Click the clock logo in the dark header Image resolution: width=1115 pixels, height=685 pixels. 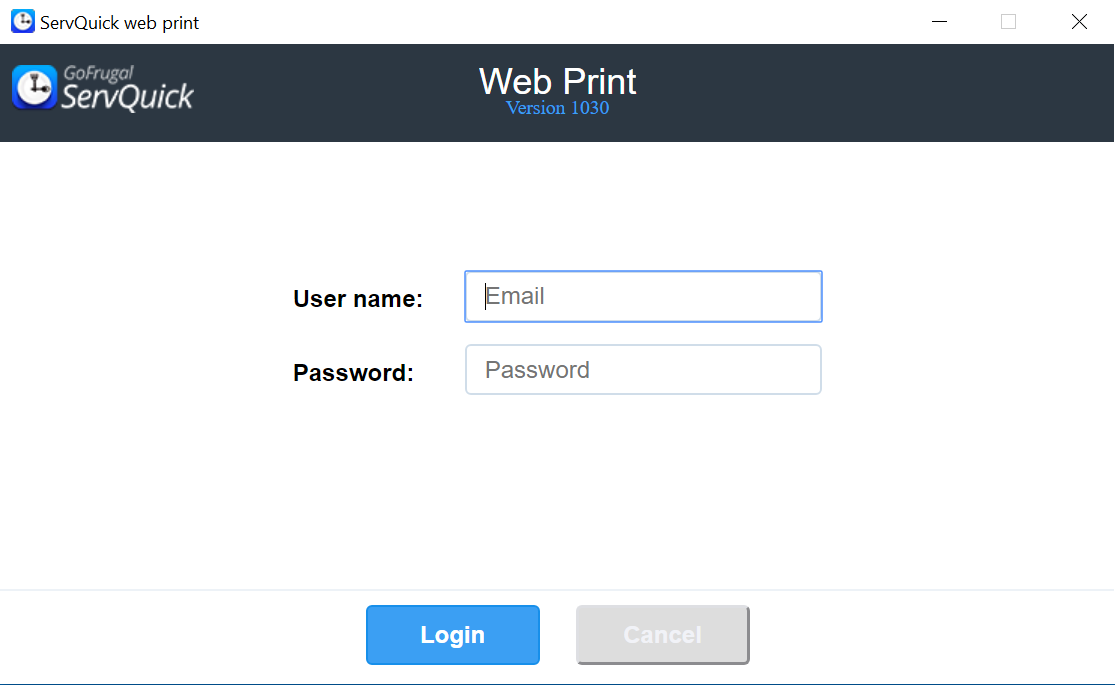click(34, 87)
